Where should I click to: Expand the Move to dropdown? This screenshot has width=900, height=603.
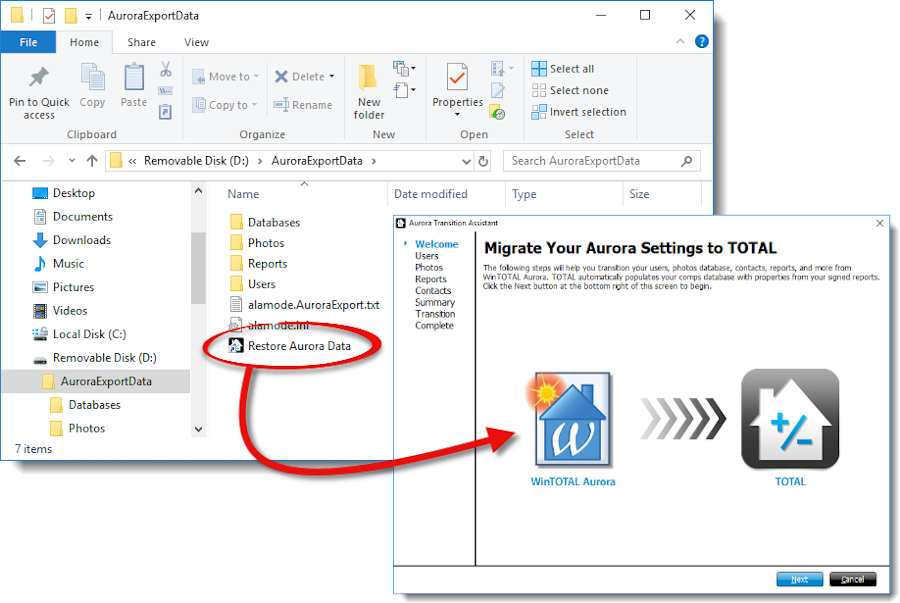256,76
